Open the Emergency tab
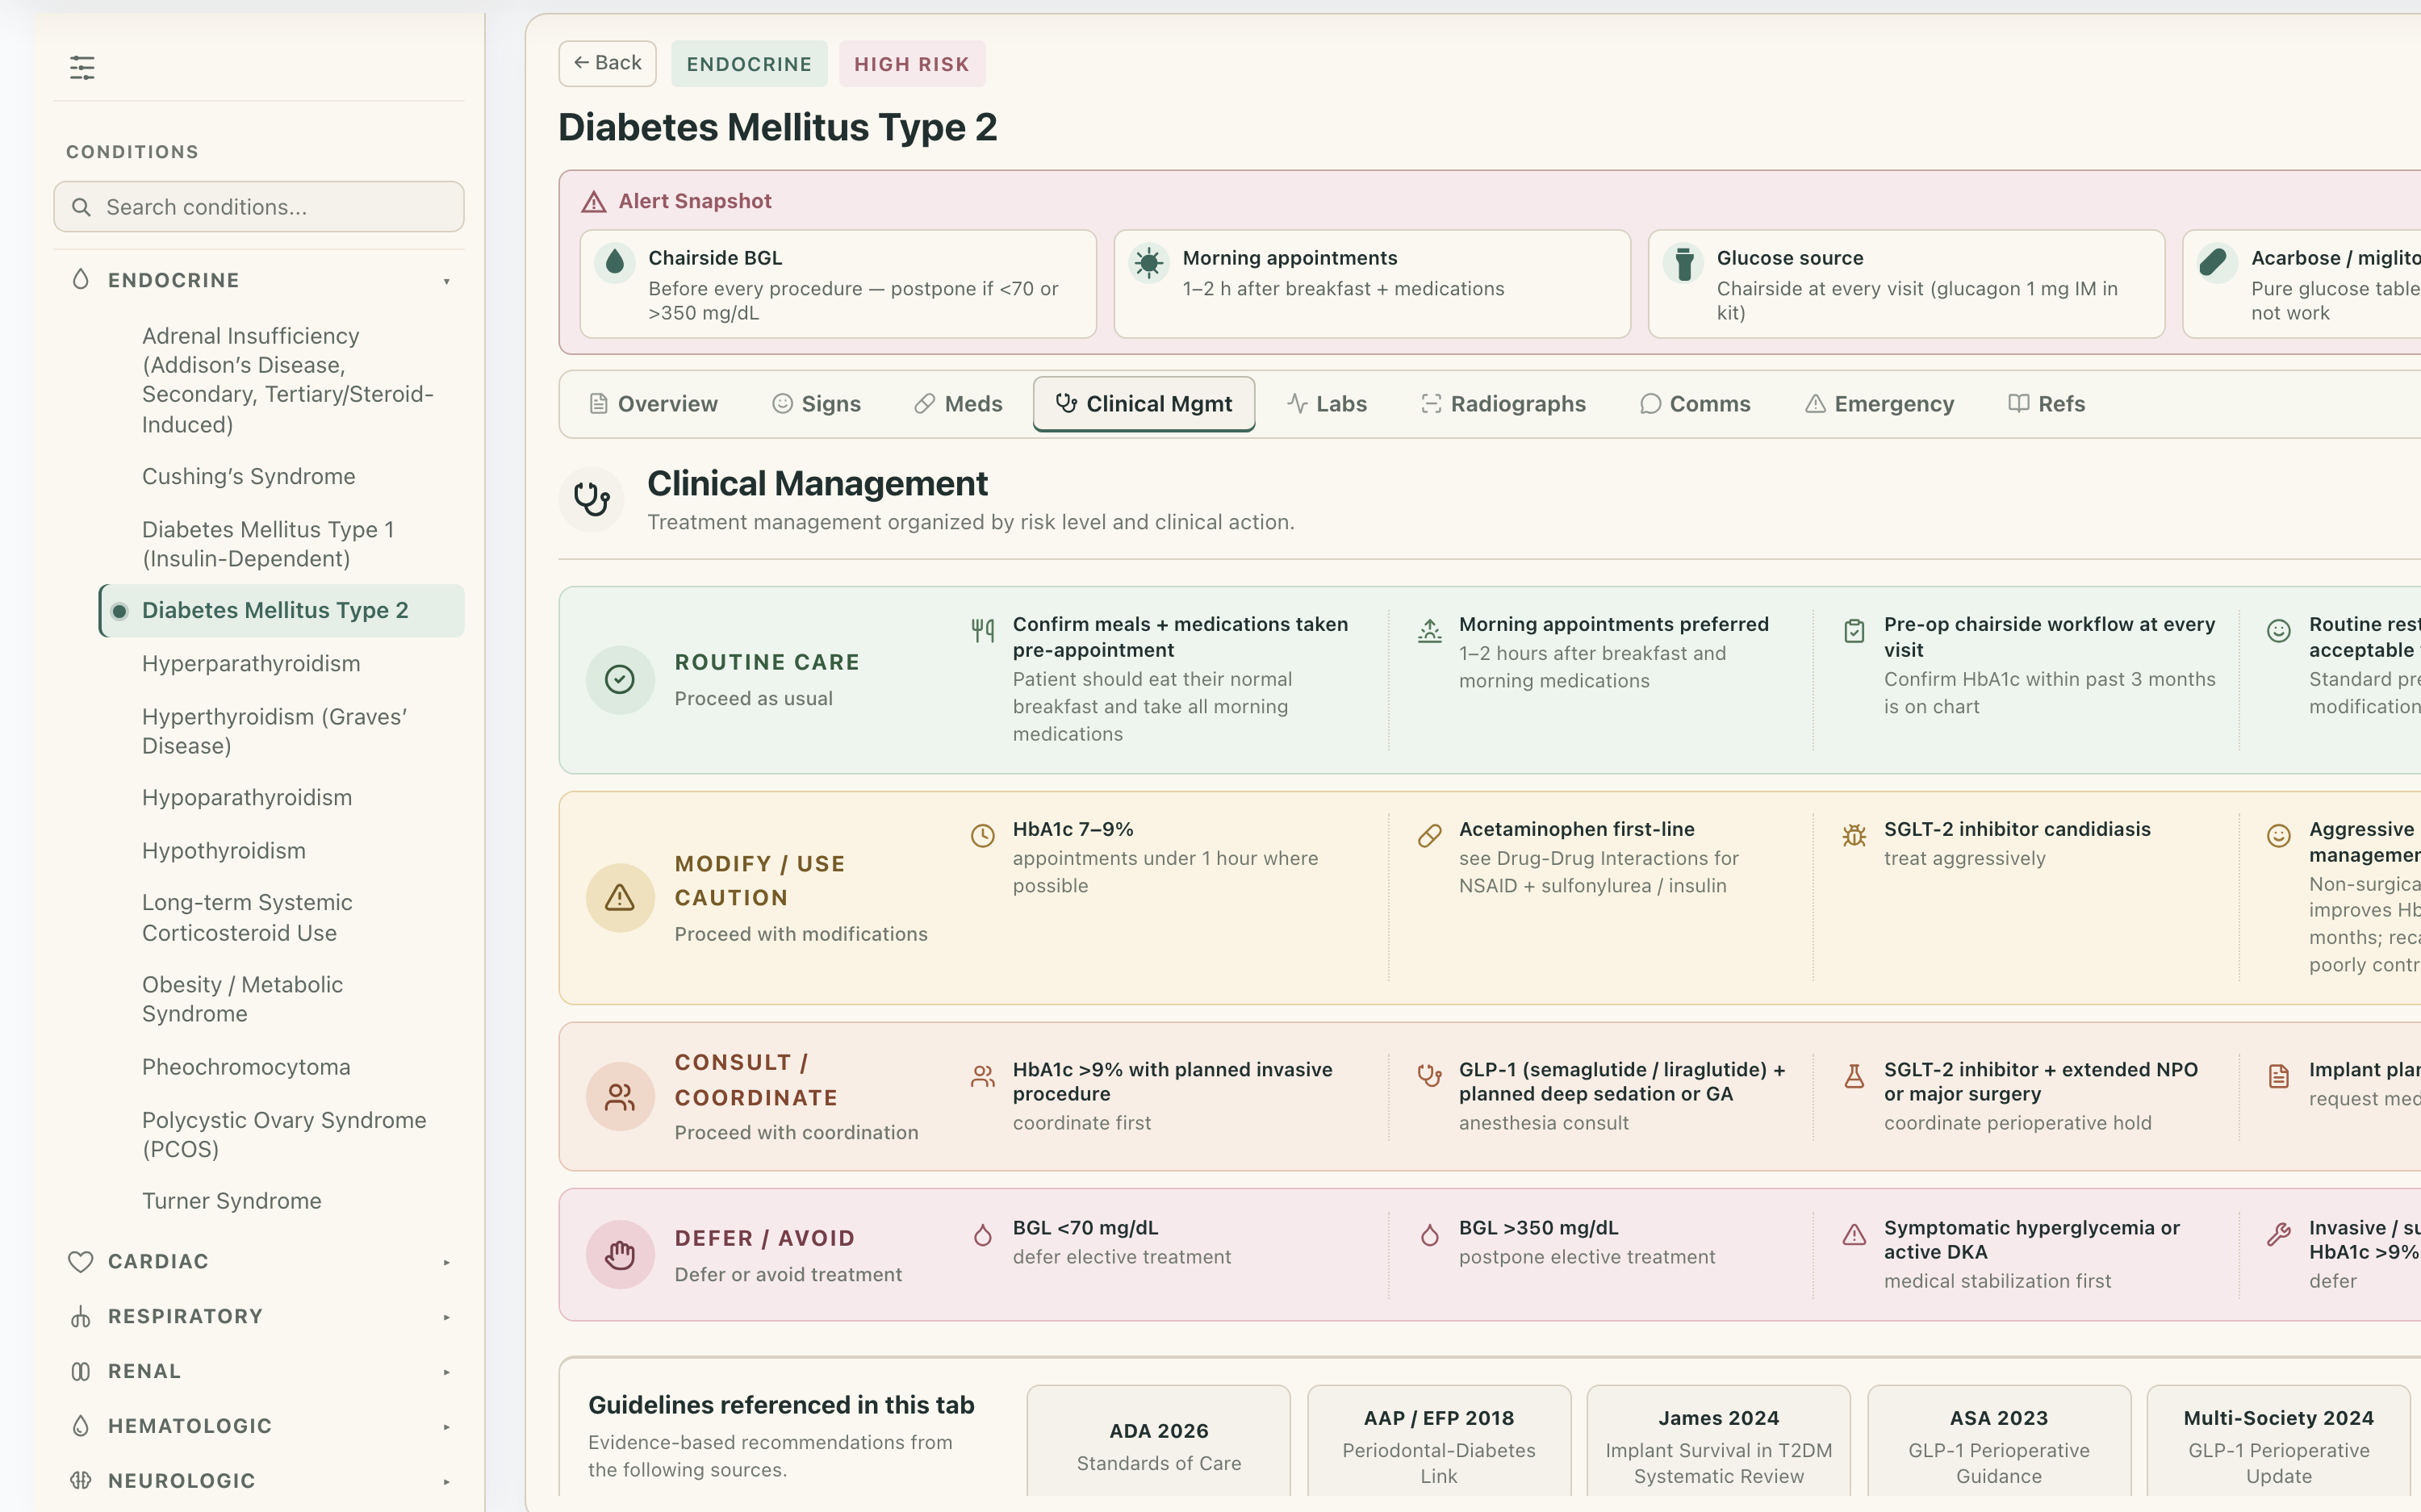This screenshot has height=1512, width=2421. [1880, 404]
